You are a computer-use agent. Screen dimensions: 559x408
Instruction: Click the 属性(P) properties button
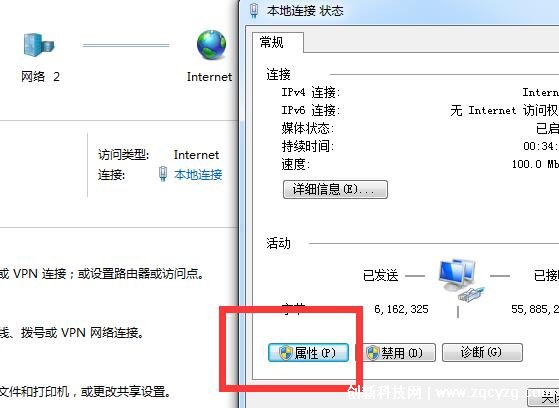coord(308,353)
